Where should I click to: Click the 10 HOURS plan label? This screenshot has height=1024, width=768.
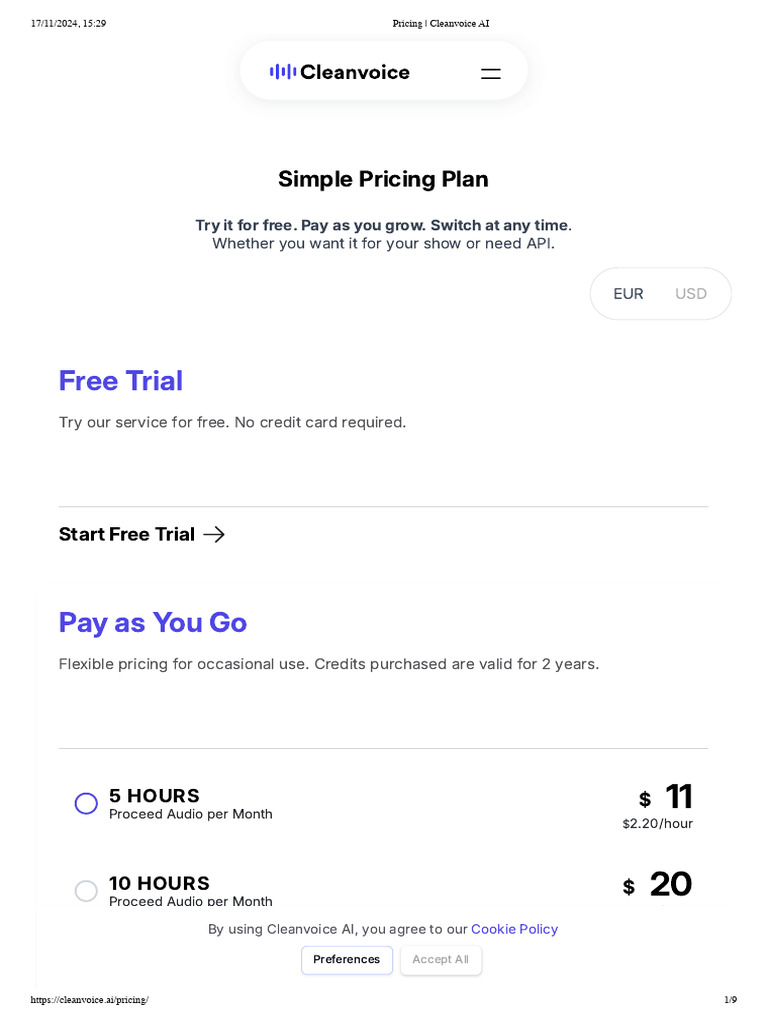pyautogui.click(x=159, y=883)
